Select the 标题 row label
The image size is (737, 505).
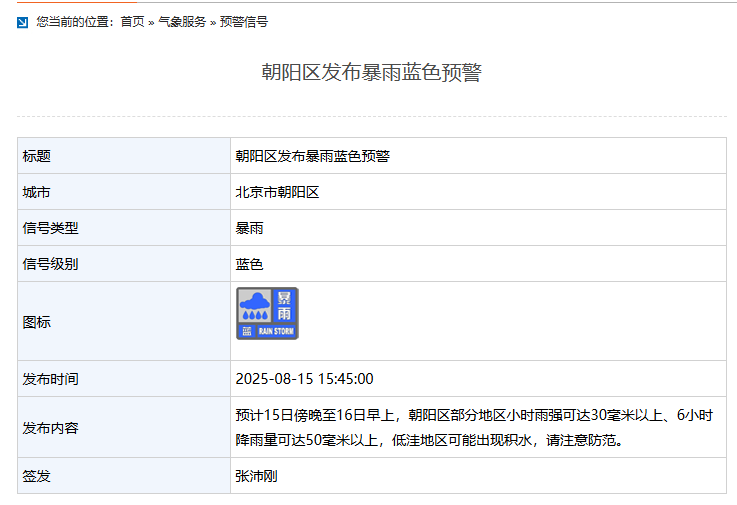(37, 156)
